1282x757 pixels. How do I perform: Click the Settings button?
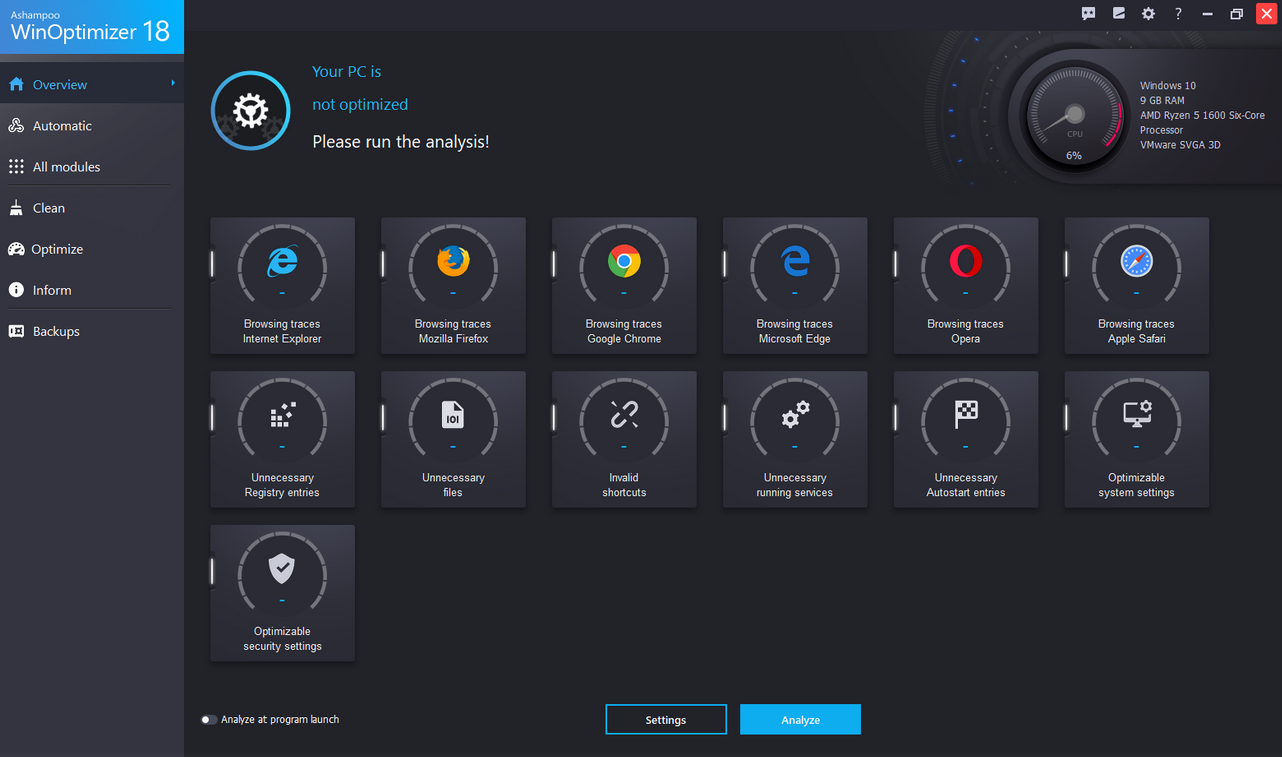[x=666, y=720]
